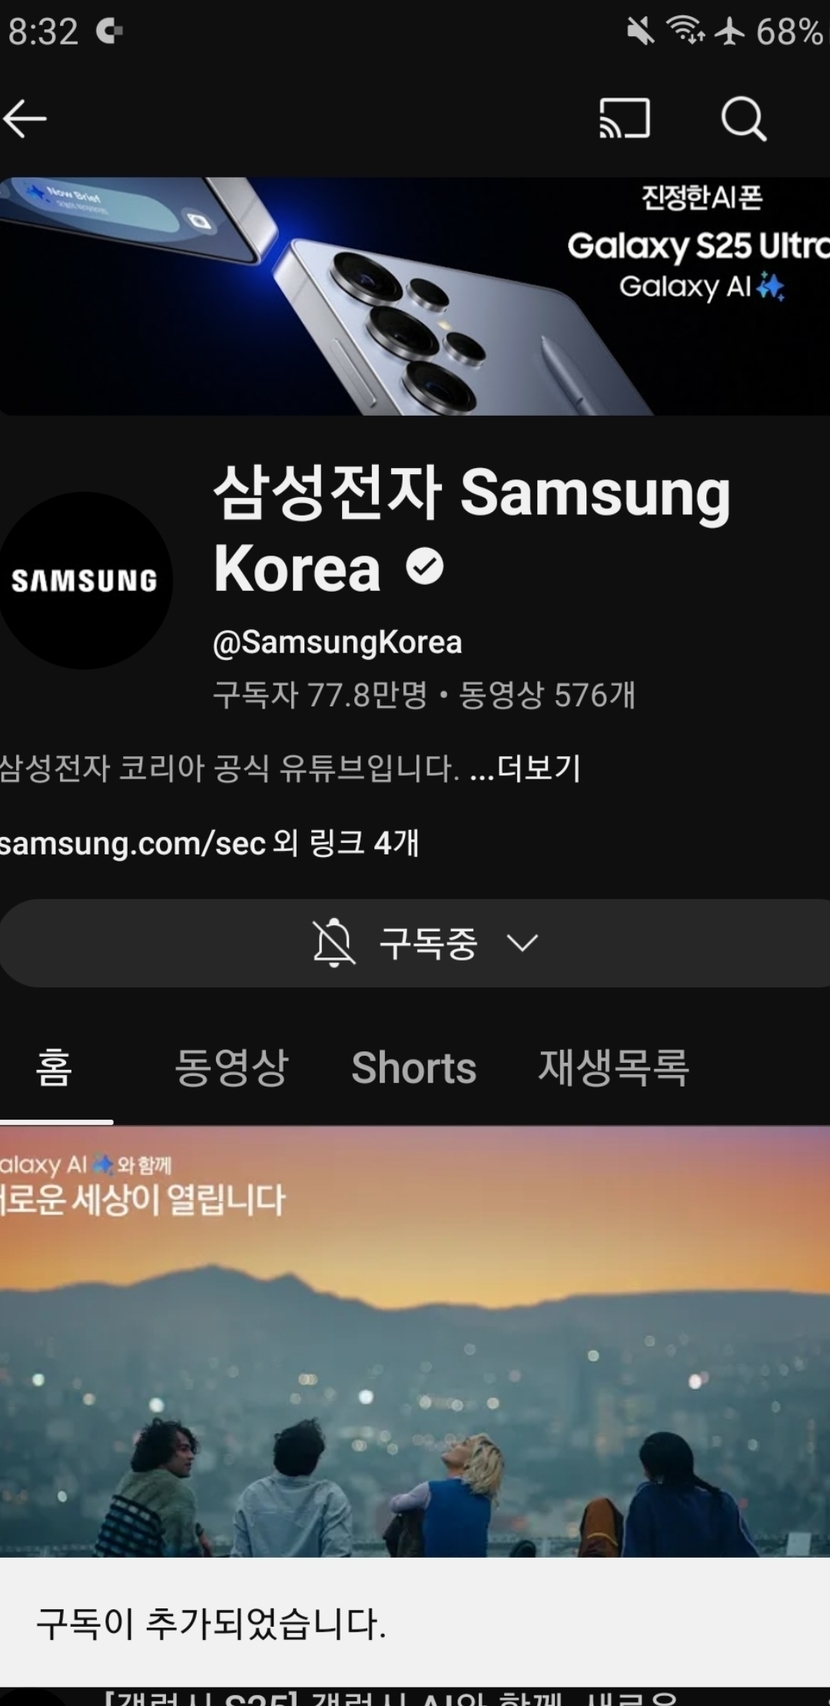Open the 재생목록 tab

pyautogui.click(x=614, y=1068)
